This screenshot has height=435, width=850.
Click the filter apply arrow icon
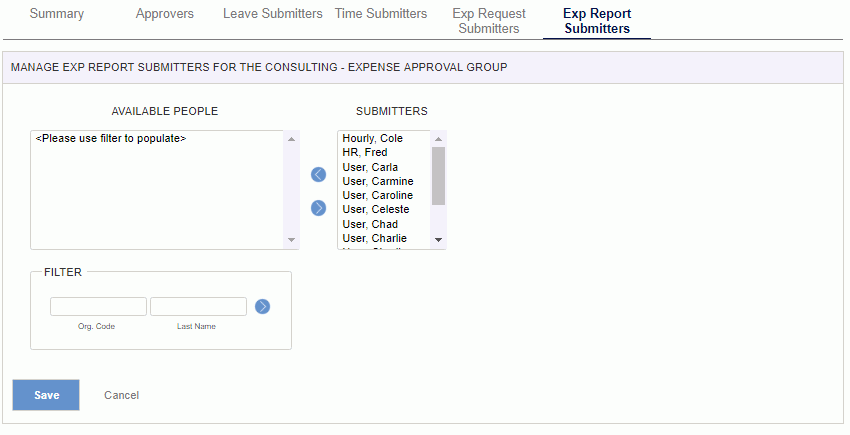(263, 306)
